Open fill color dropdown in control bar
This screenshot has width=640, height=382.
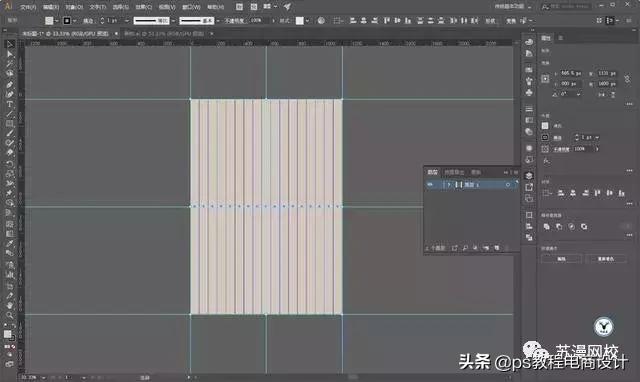[56, 20]
